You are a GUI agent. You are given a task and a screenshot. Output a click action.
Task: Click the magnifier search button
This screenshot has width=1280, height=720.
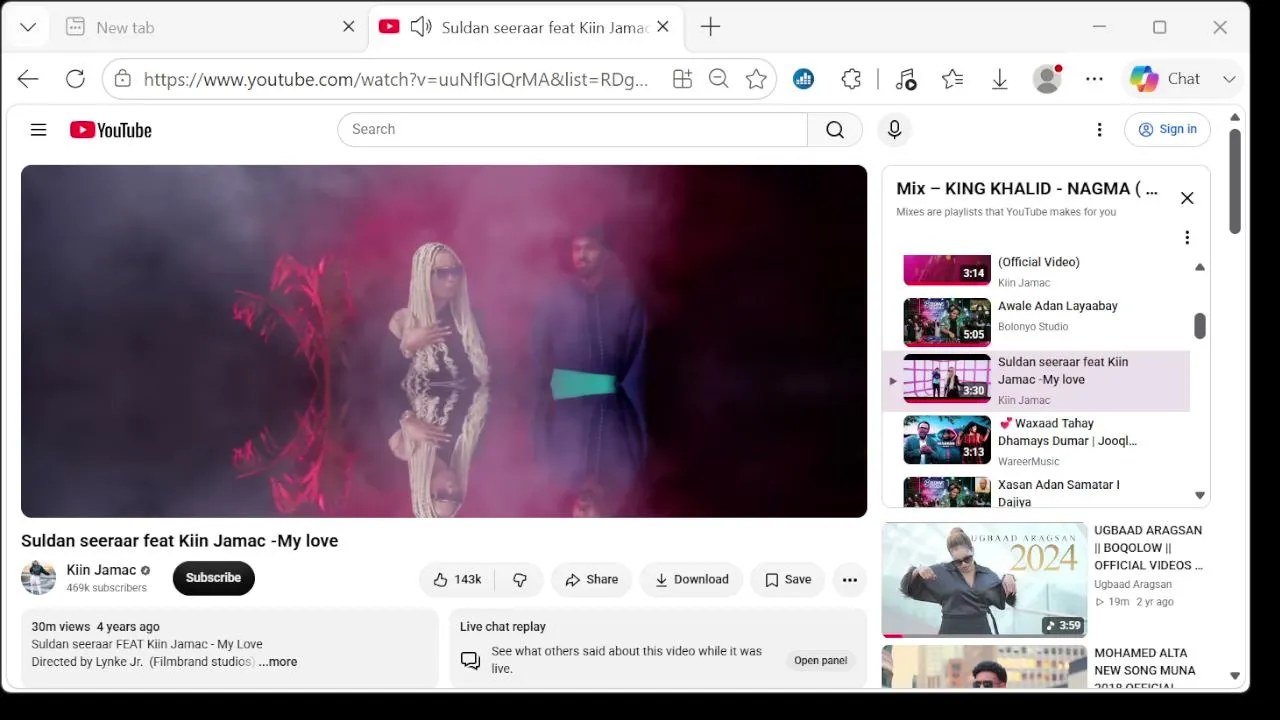point(835,129)
